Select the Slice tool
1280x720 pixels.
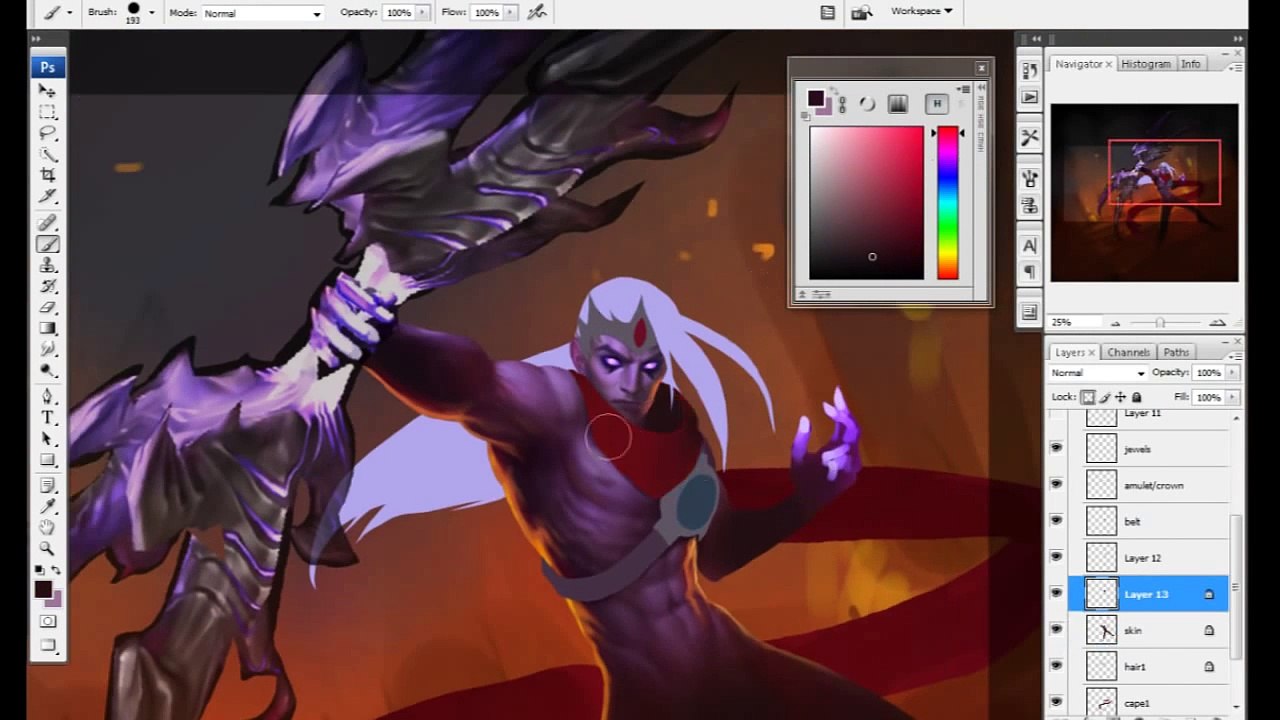(47, 196)
